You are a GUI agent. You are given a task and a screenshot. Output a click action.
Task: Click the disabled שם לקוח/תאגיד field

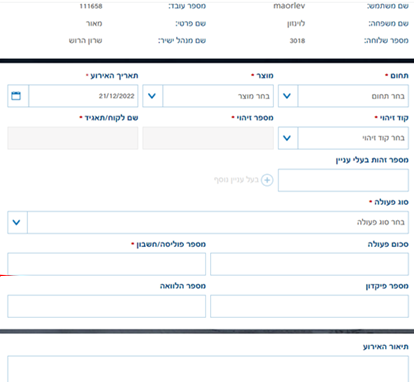73,138
